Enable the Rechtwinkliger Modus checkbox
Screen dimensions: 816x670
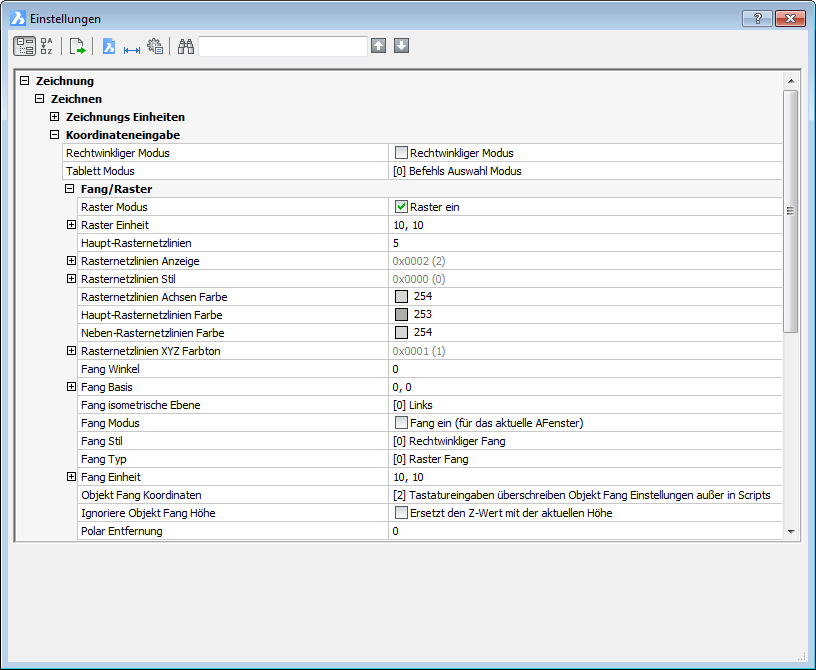[x=401, y=153]
